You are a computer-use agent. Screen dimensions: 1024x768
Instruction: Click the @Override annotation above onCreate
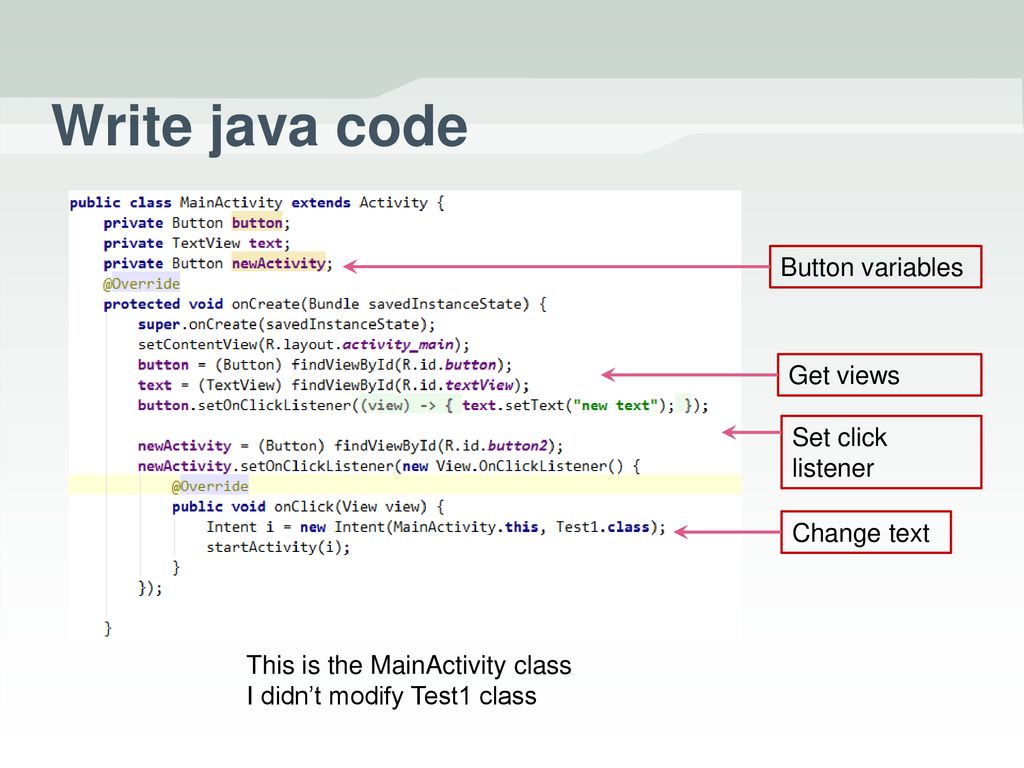point(141,284)
